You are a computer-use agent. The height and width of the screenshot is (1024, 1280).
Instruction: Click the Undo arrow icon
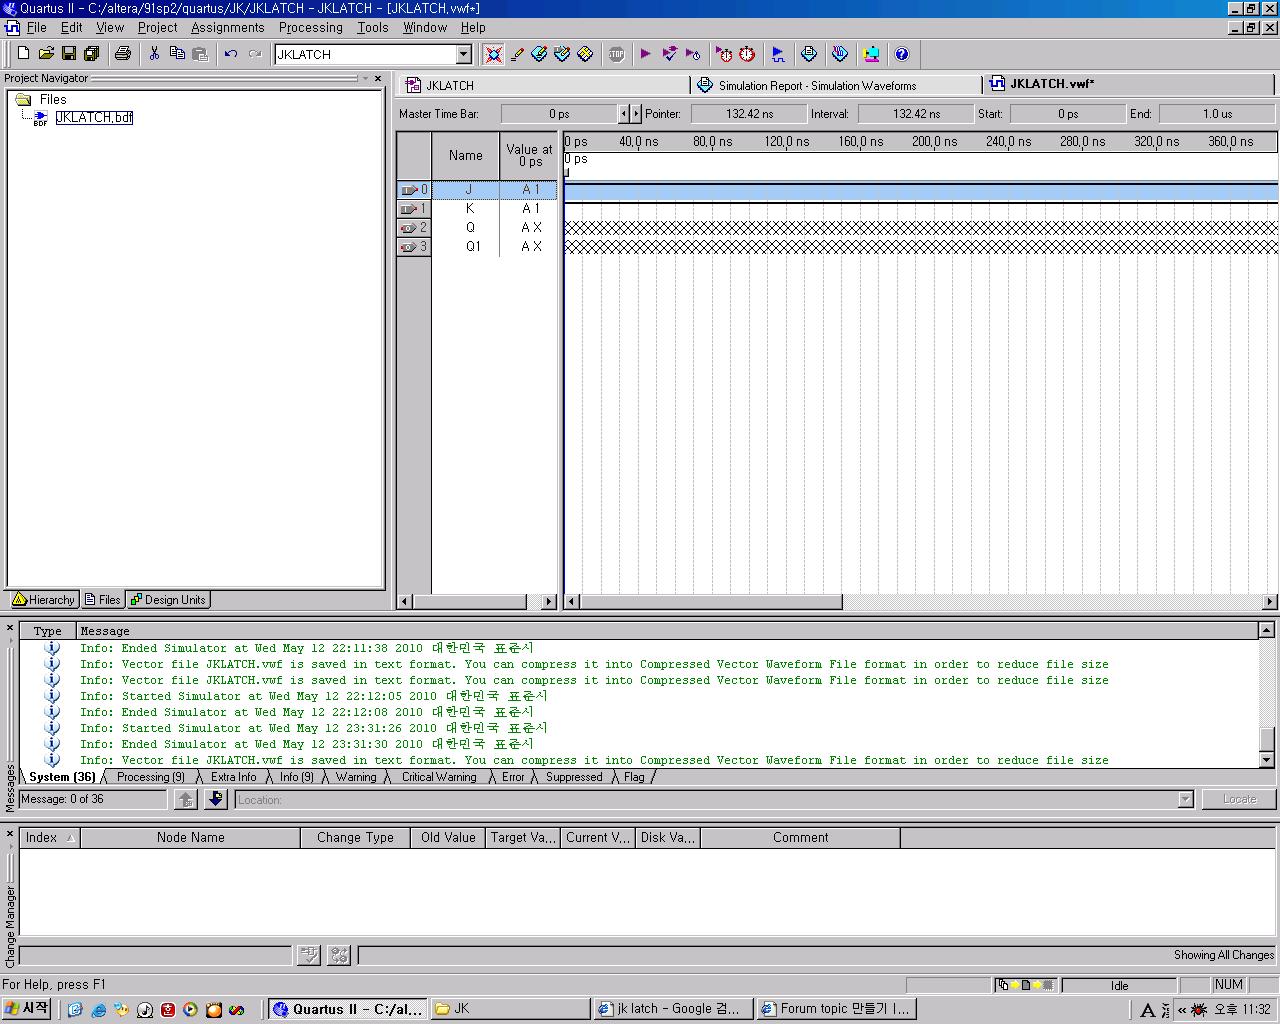(231, 54)
